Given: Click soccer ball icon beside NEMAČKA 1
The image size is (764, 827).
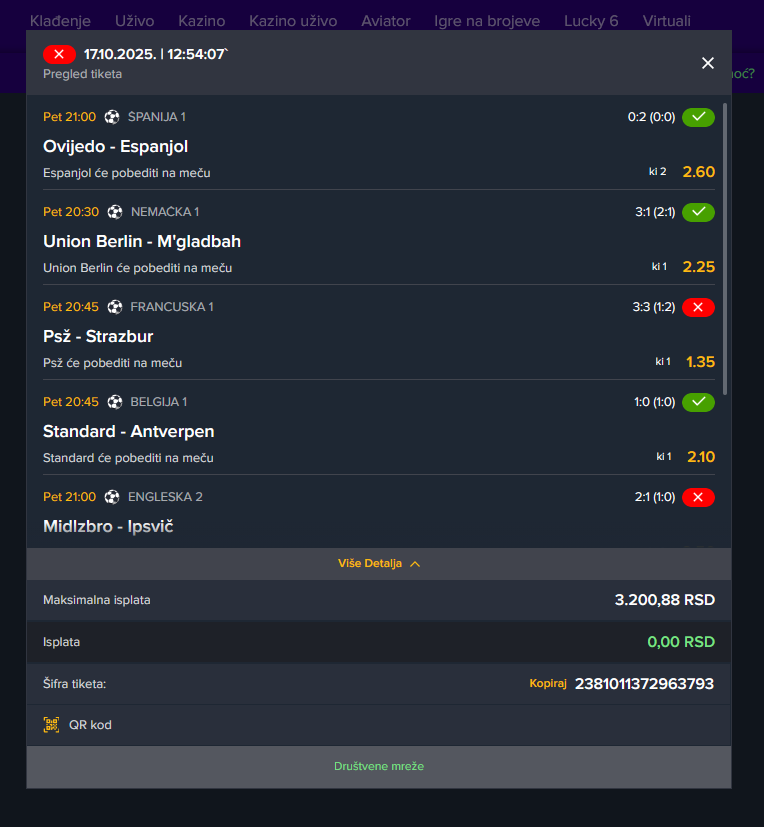Looking at the screenshot, I should [115, 212].
